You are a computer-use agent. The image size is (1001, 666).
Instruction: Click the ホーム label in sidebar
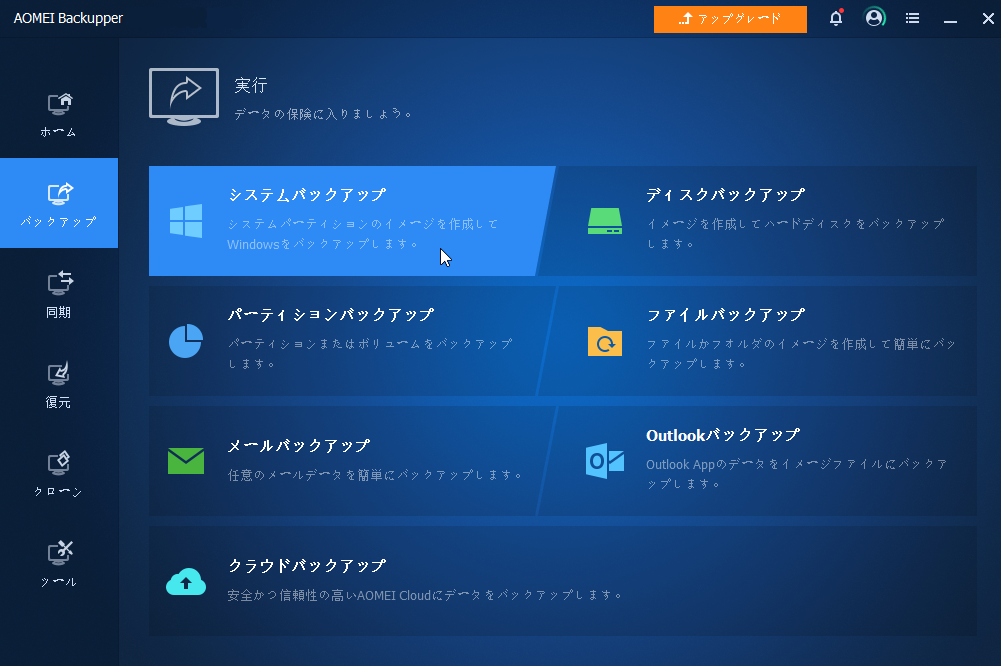58,132
